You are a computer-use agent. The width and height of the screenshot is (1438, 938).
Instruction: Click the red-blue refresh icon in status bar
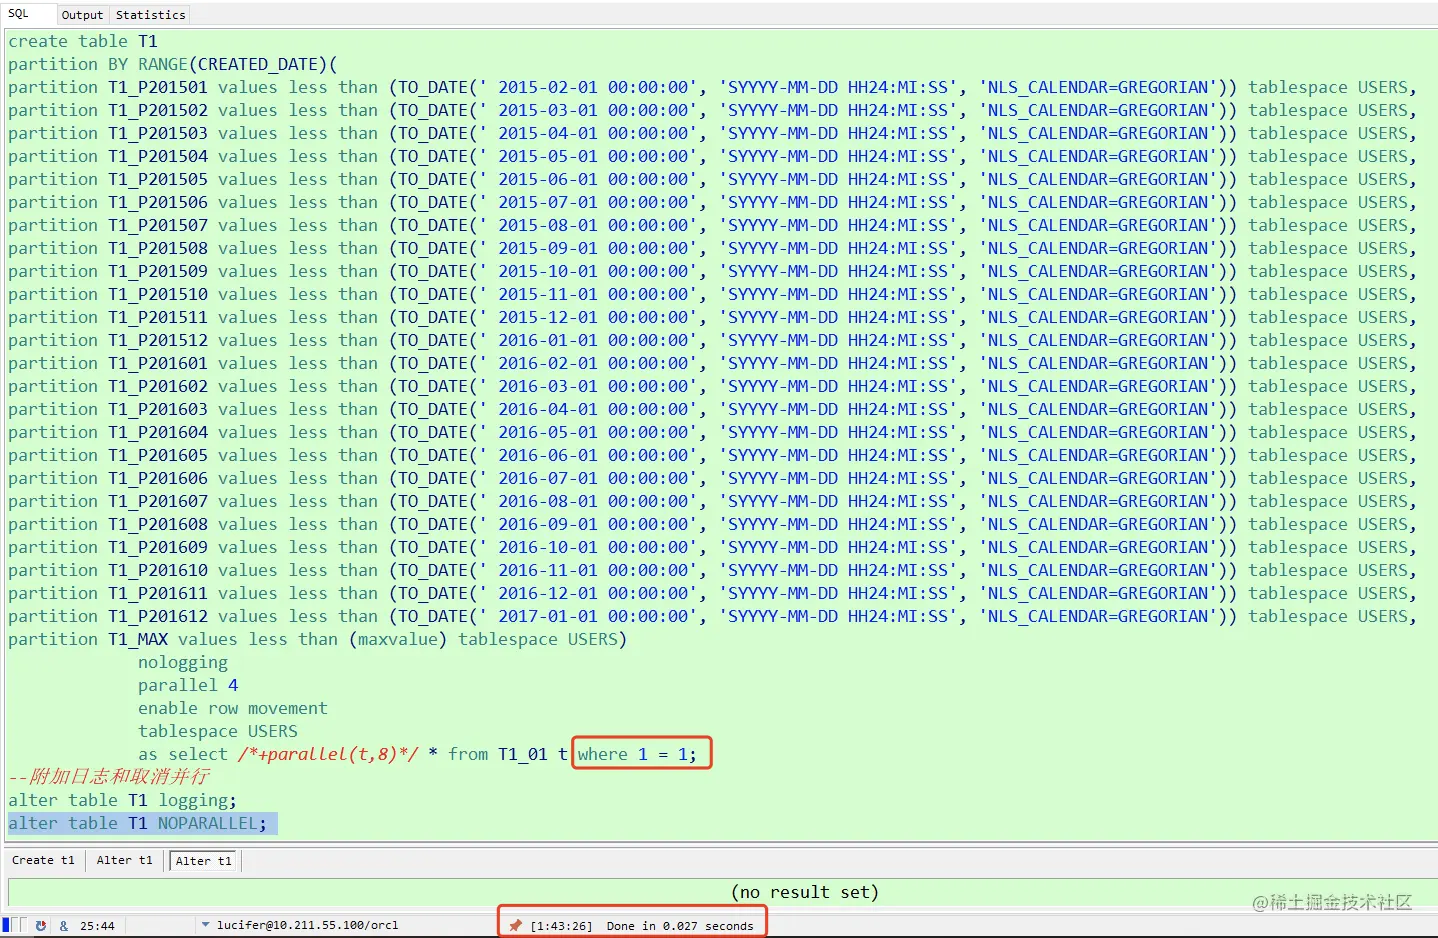click(41, 926)
